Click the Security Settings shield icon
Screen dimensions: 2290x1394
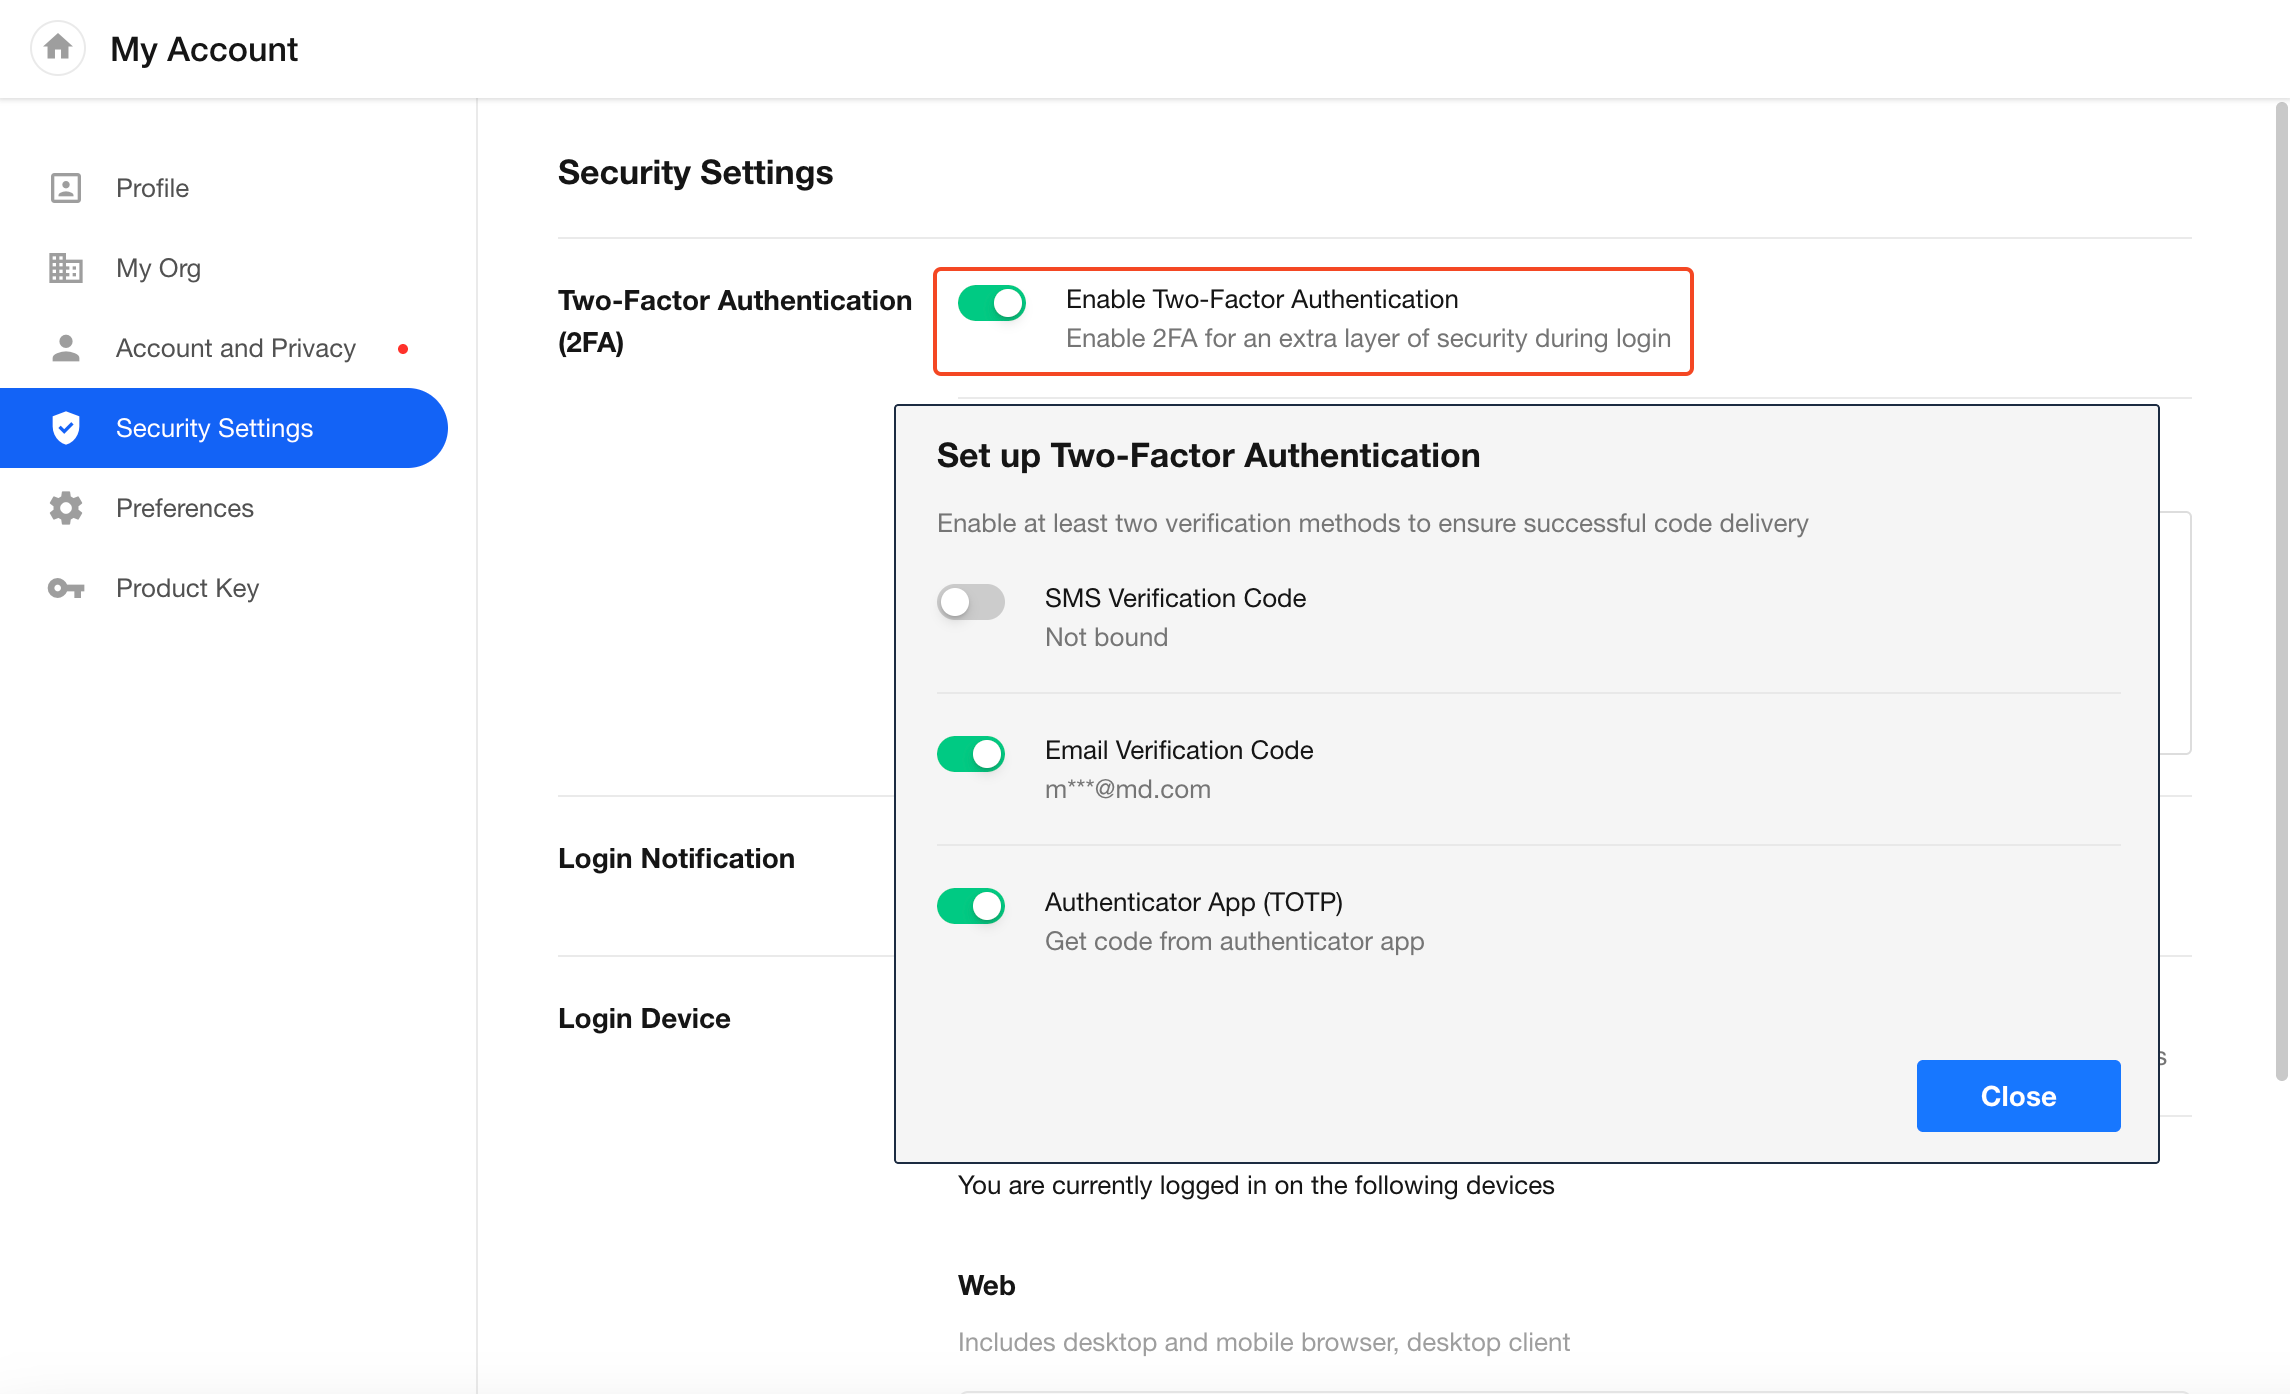66,428
